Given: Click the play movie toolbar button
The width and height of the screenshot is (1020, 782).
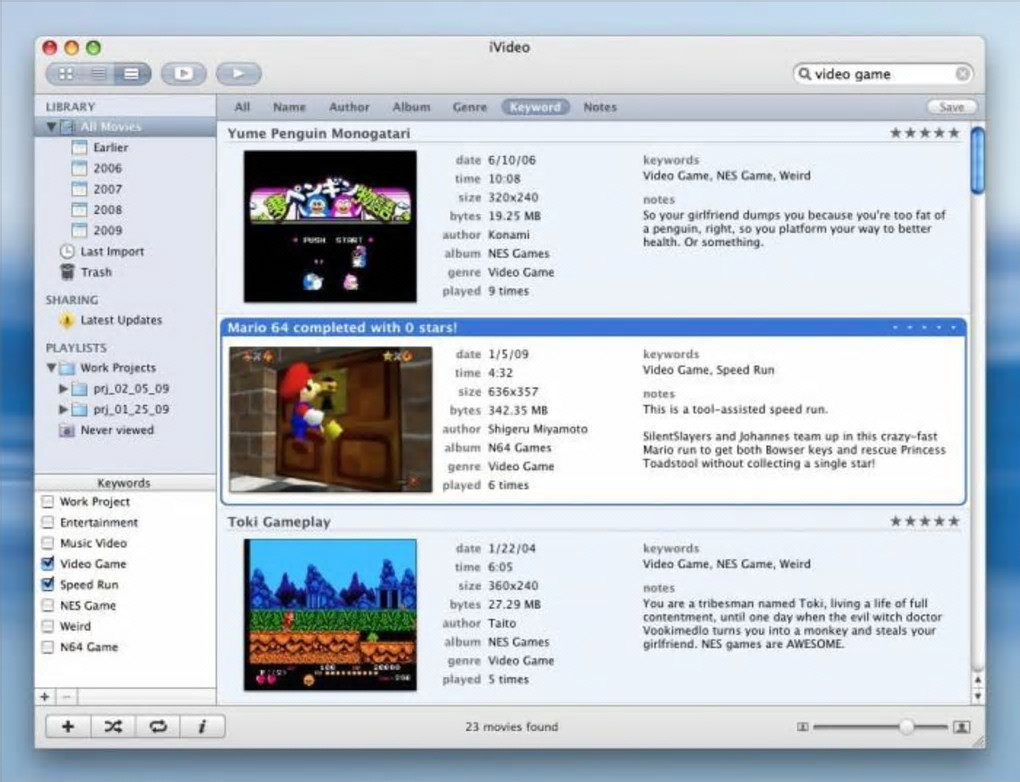Looking at the screenshot, I should 238,74.
